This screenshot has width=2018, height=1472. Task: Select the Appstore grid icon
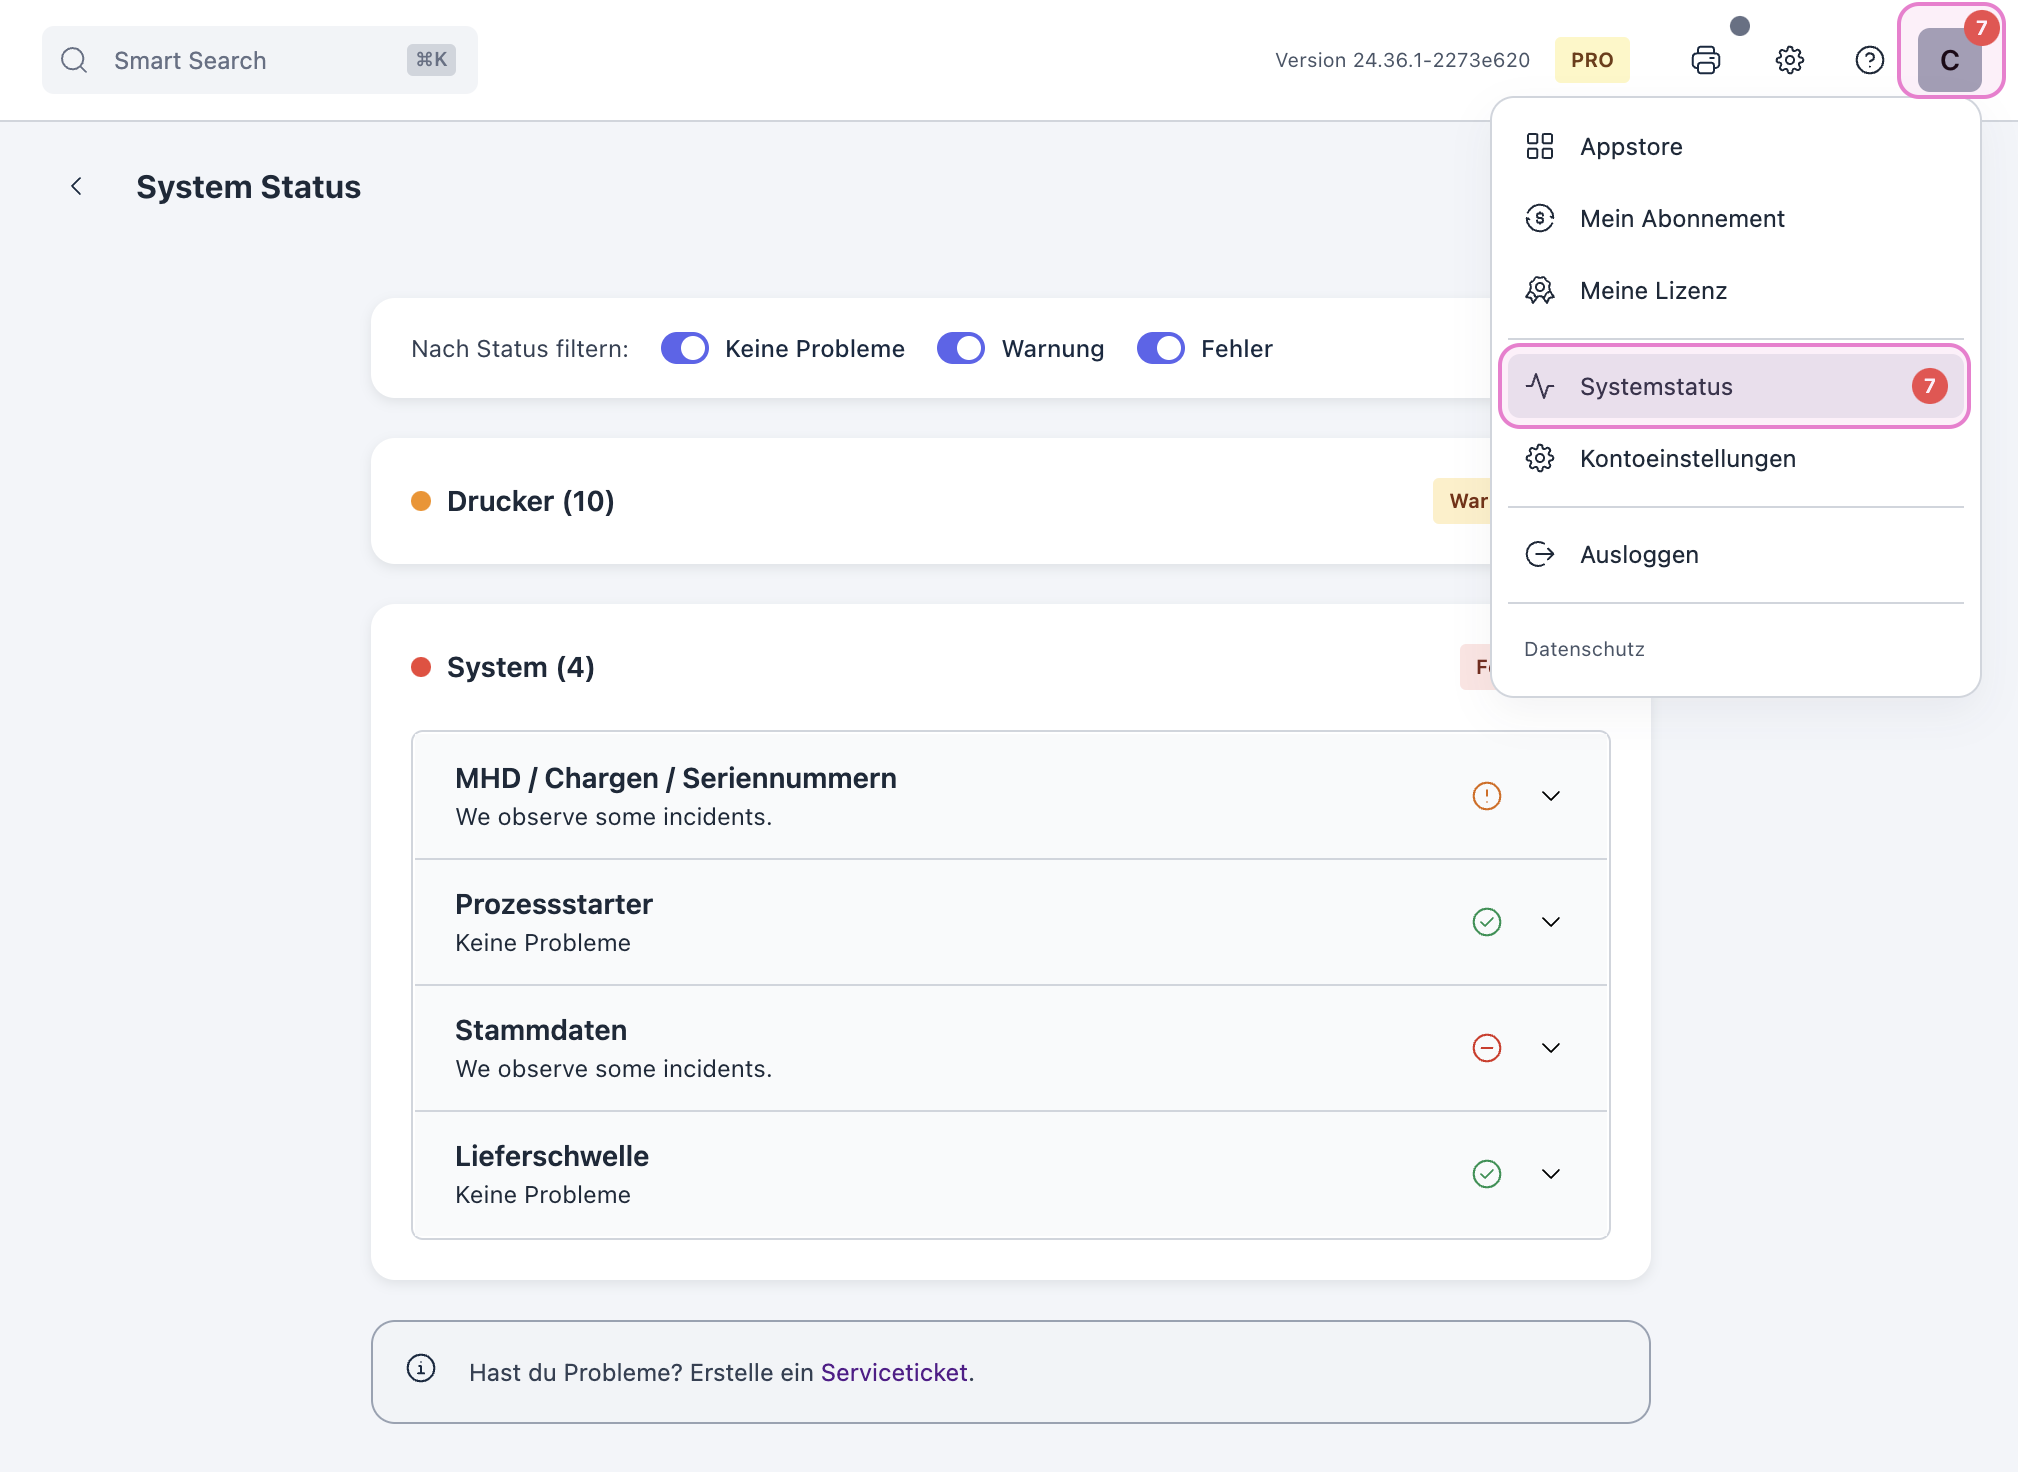[1540, 146]
